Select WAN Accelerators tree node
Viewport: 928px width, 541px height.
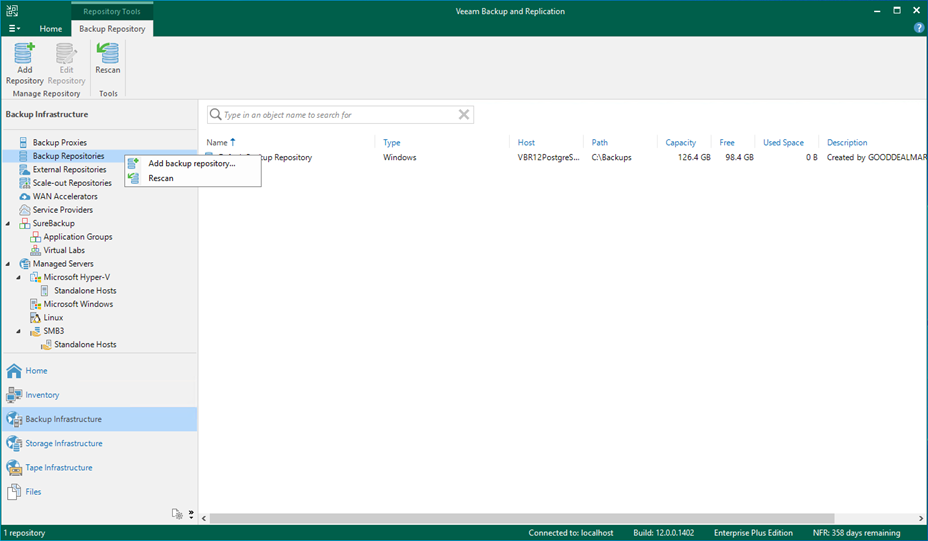click(x=65, y=197)
